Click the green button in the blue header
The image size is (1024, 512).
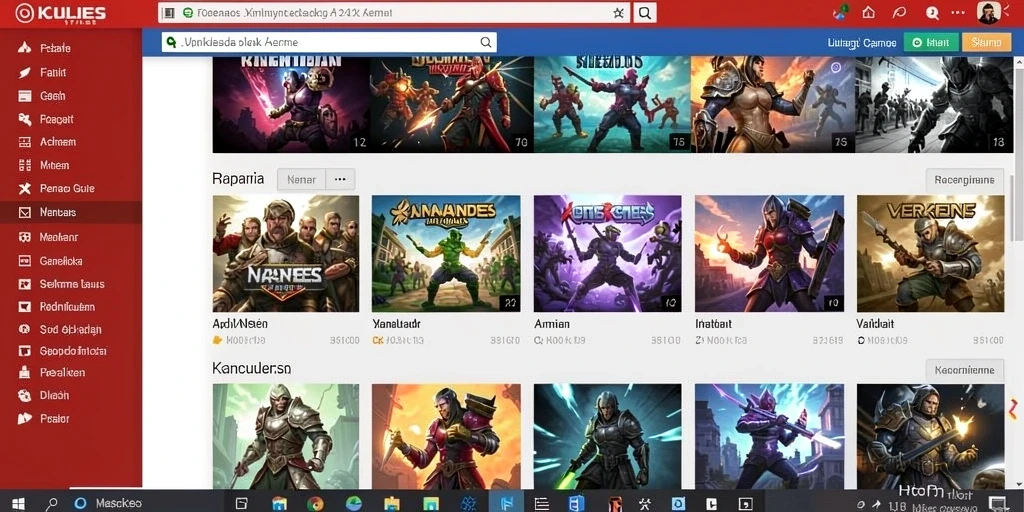click(931, 42)
